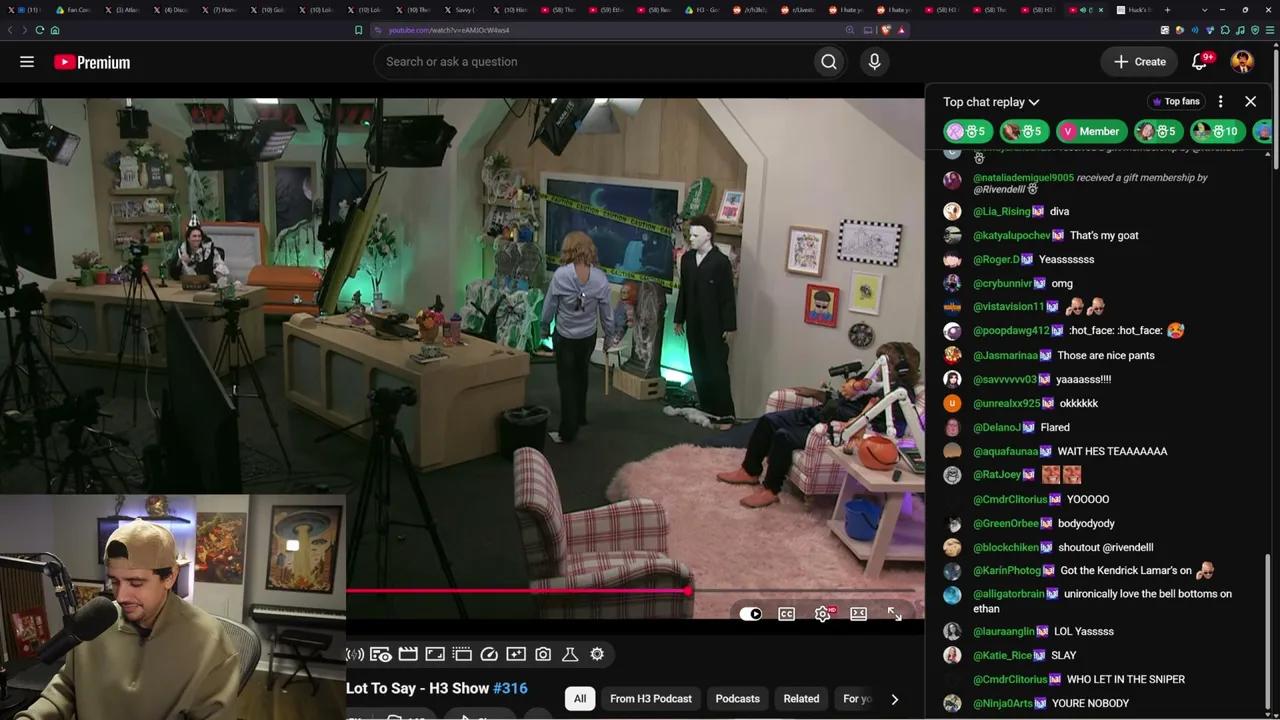
Task: Open Brave shields lion icon
Action: (x=886, y=30)
